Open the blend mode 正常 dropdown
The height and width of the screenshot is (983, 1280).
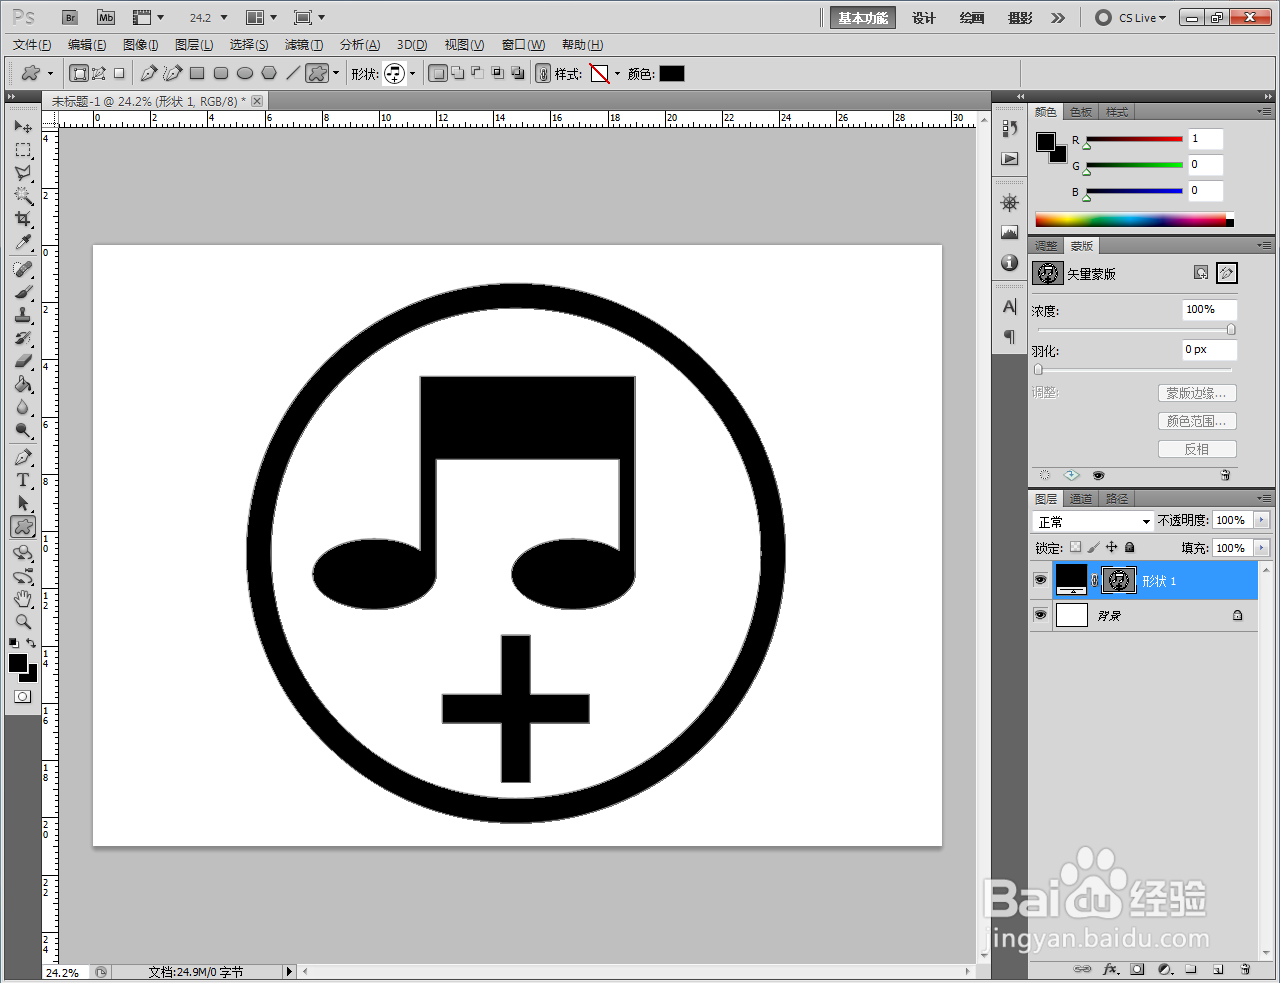[x=1093, y=522]
